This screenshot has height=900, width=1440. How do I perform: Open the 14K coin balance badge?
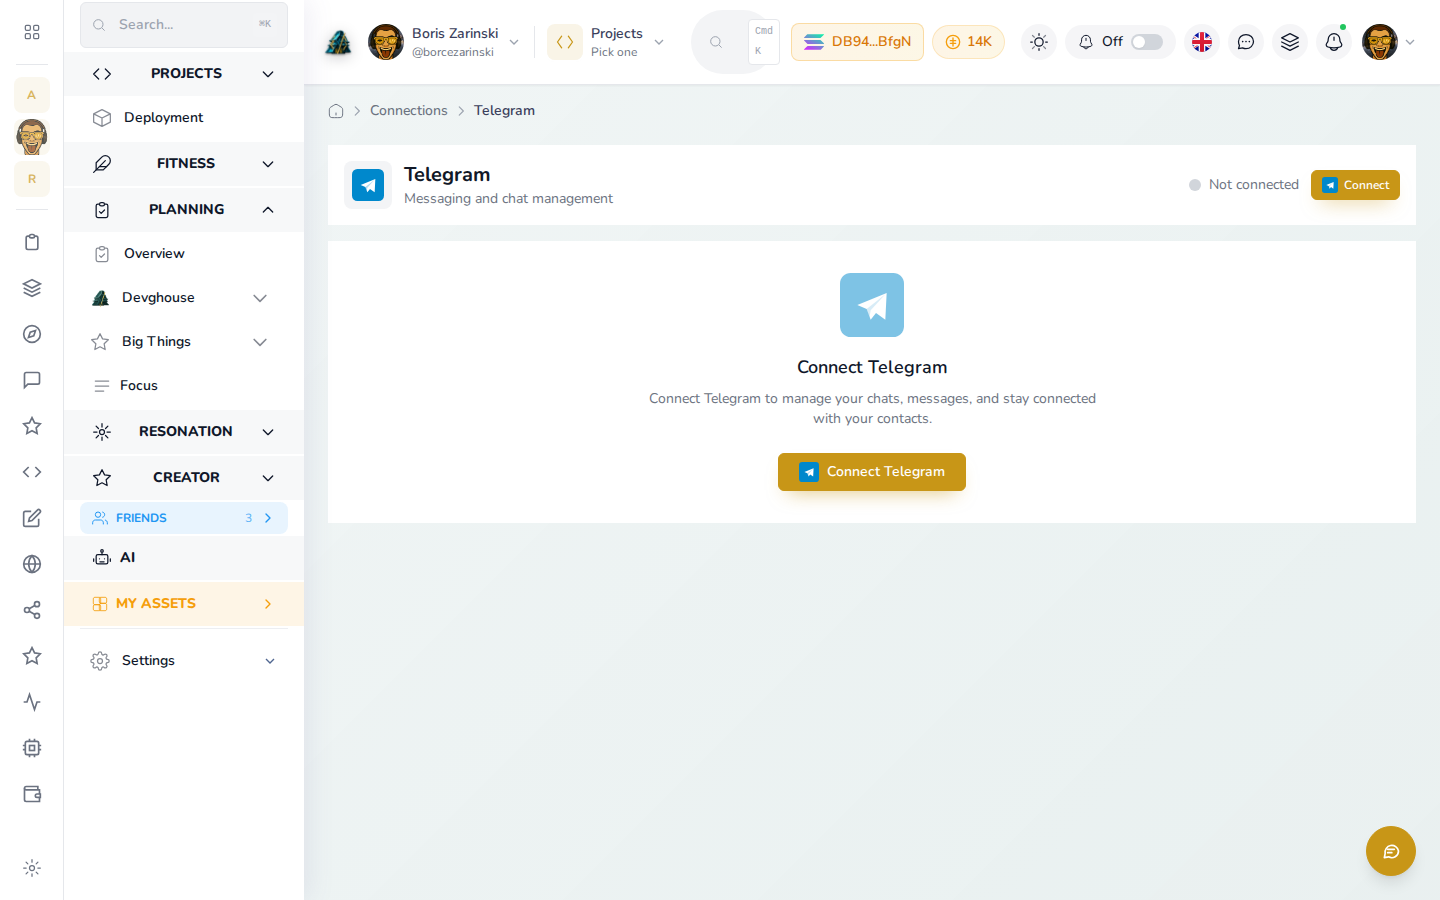(968, 42)
